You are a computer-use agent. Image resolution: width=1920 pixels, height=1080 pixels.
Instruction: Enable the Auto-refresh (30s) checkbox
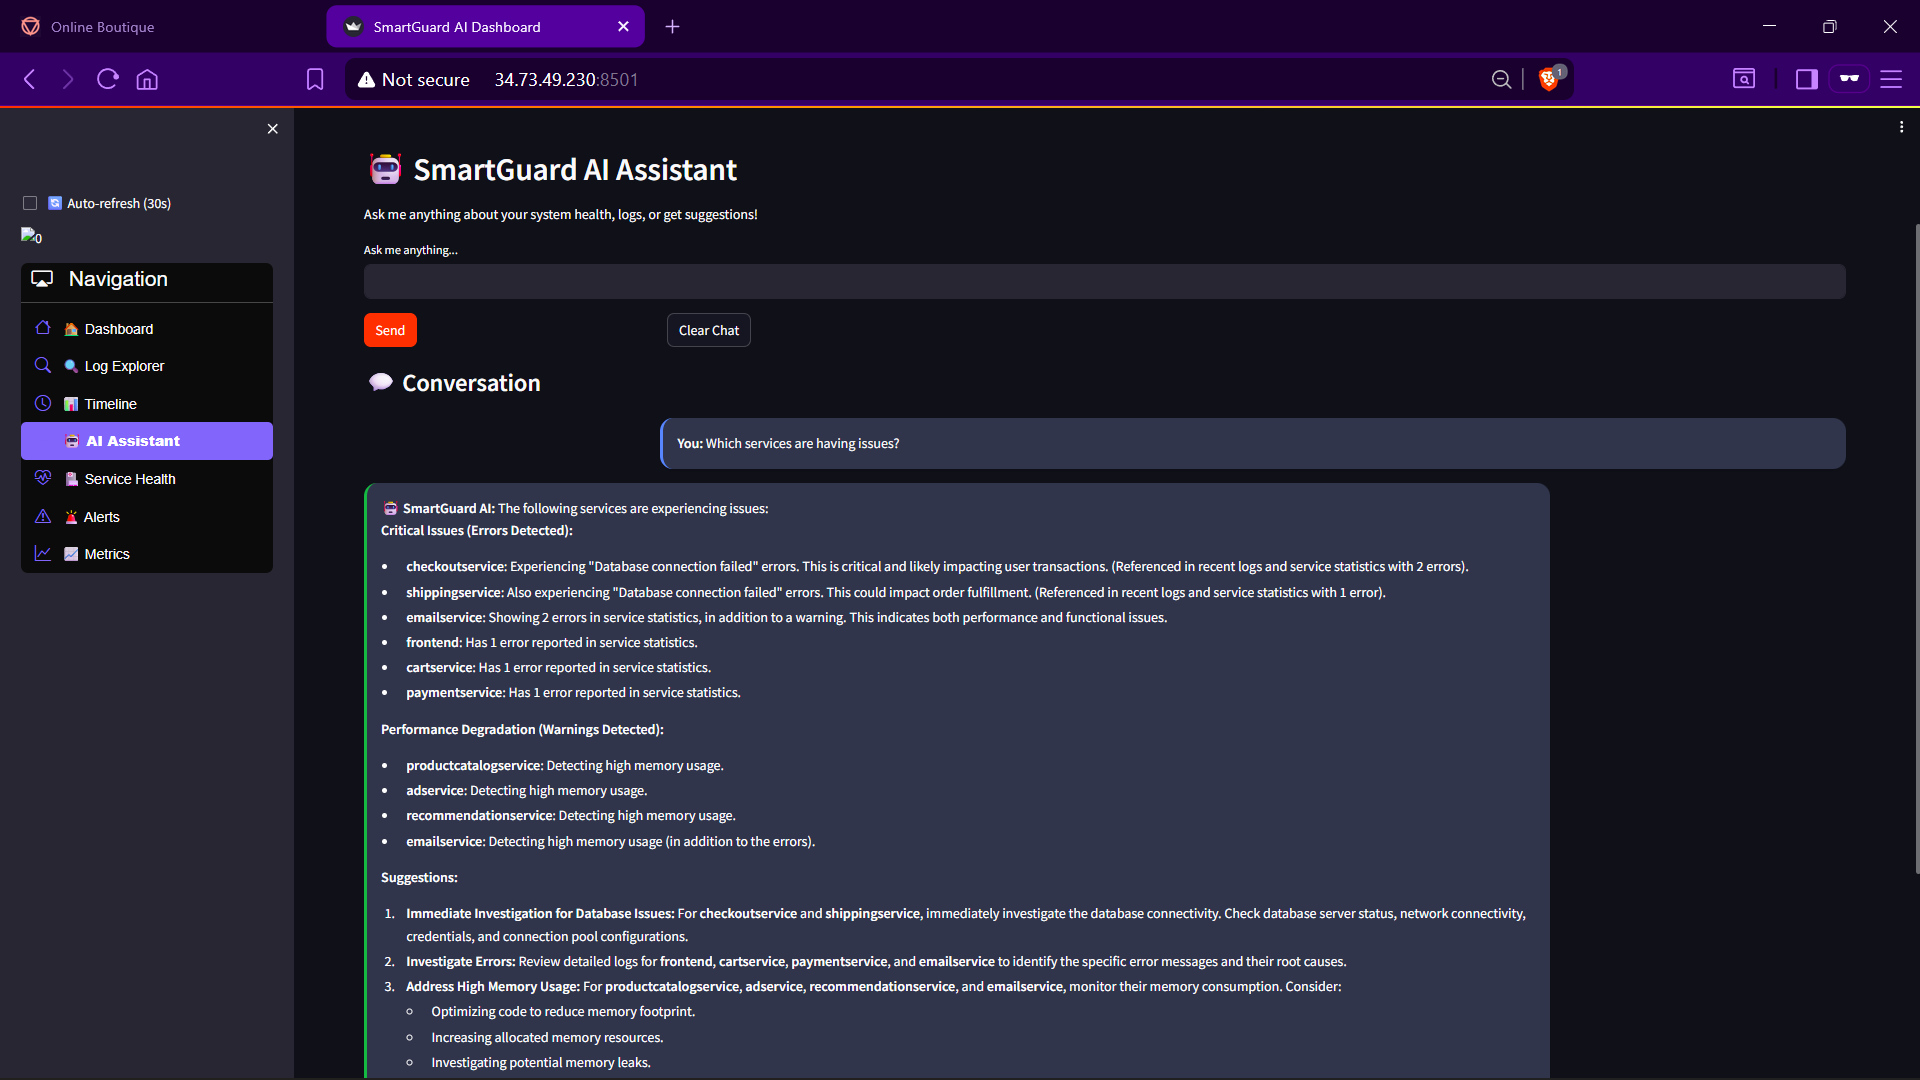click(x=30, y=203)
